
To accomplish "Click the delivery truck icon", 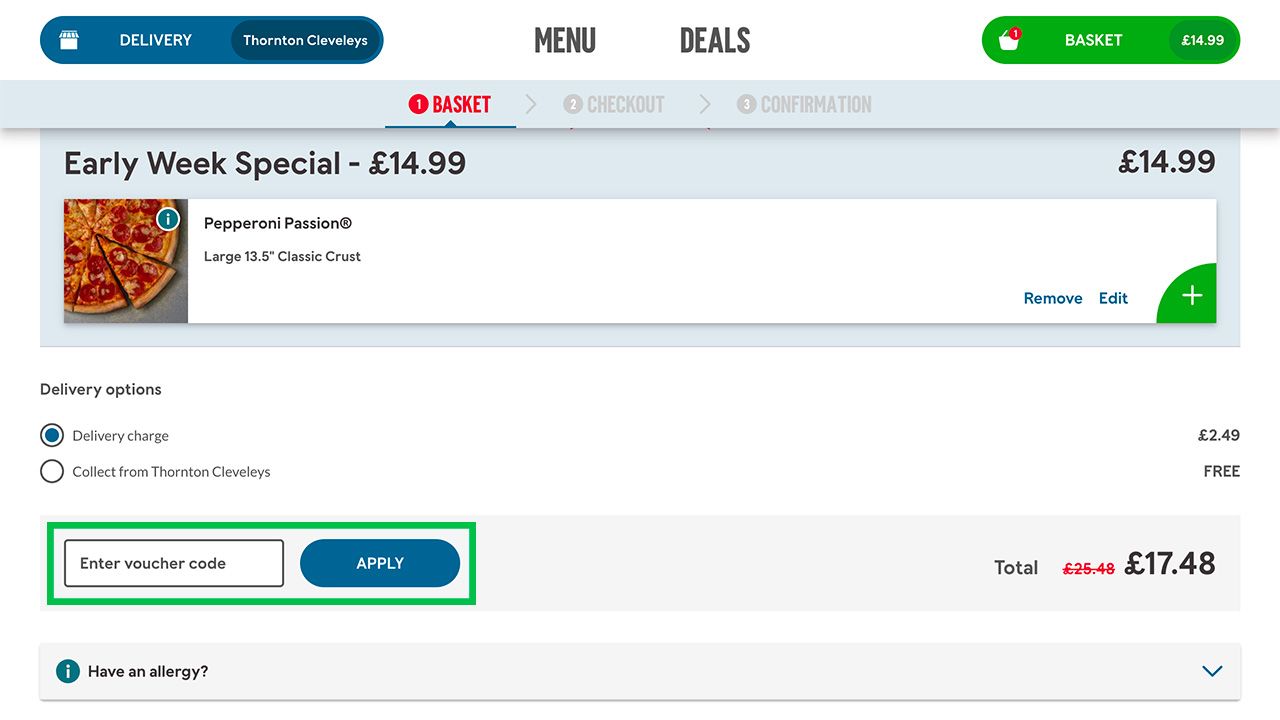I will click(68, 39).
